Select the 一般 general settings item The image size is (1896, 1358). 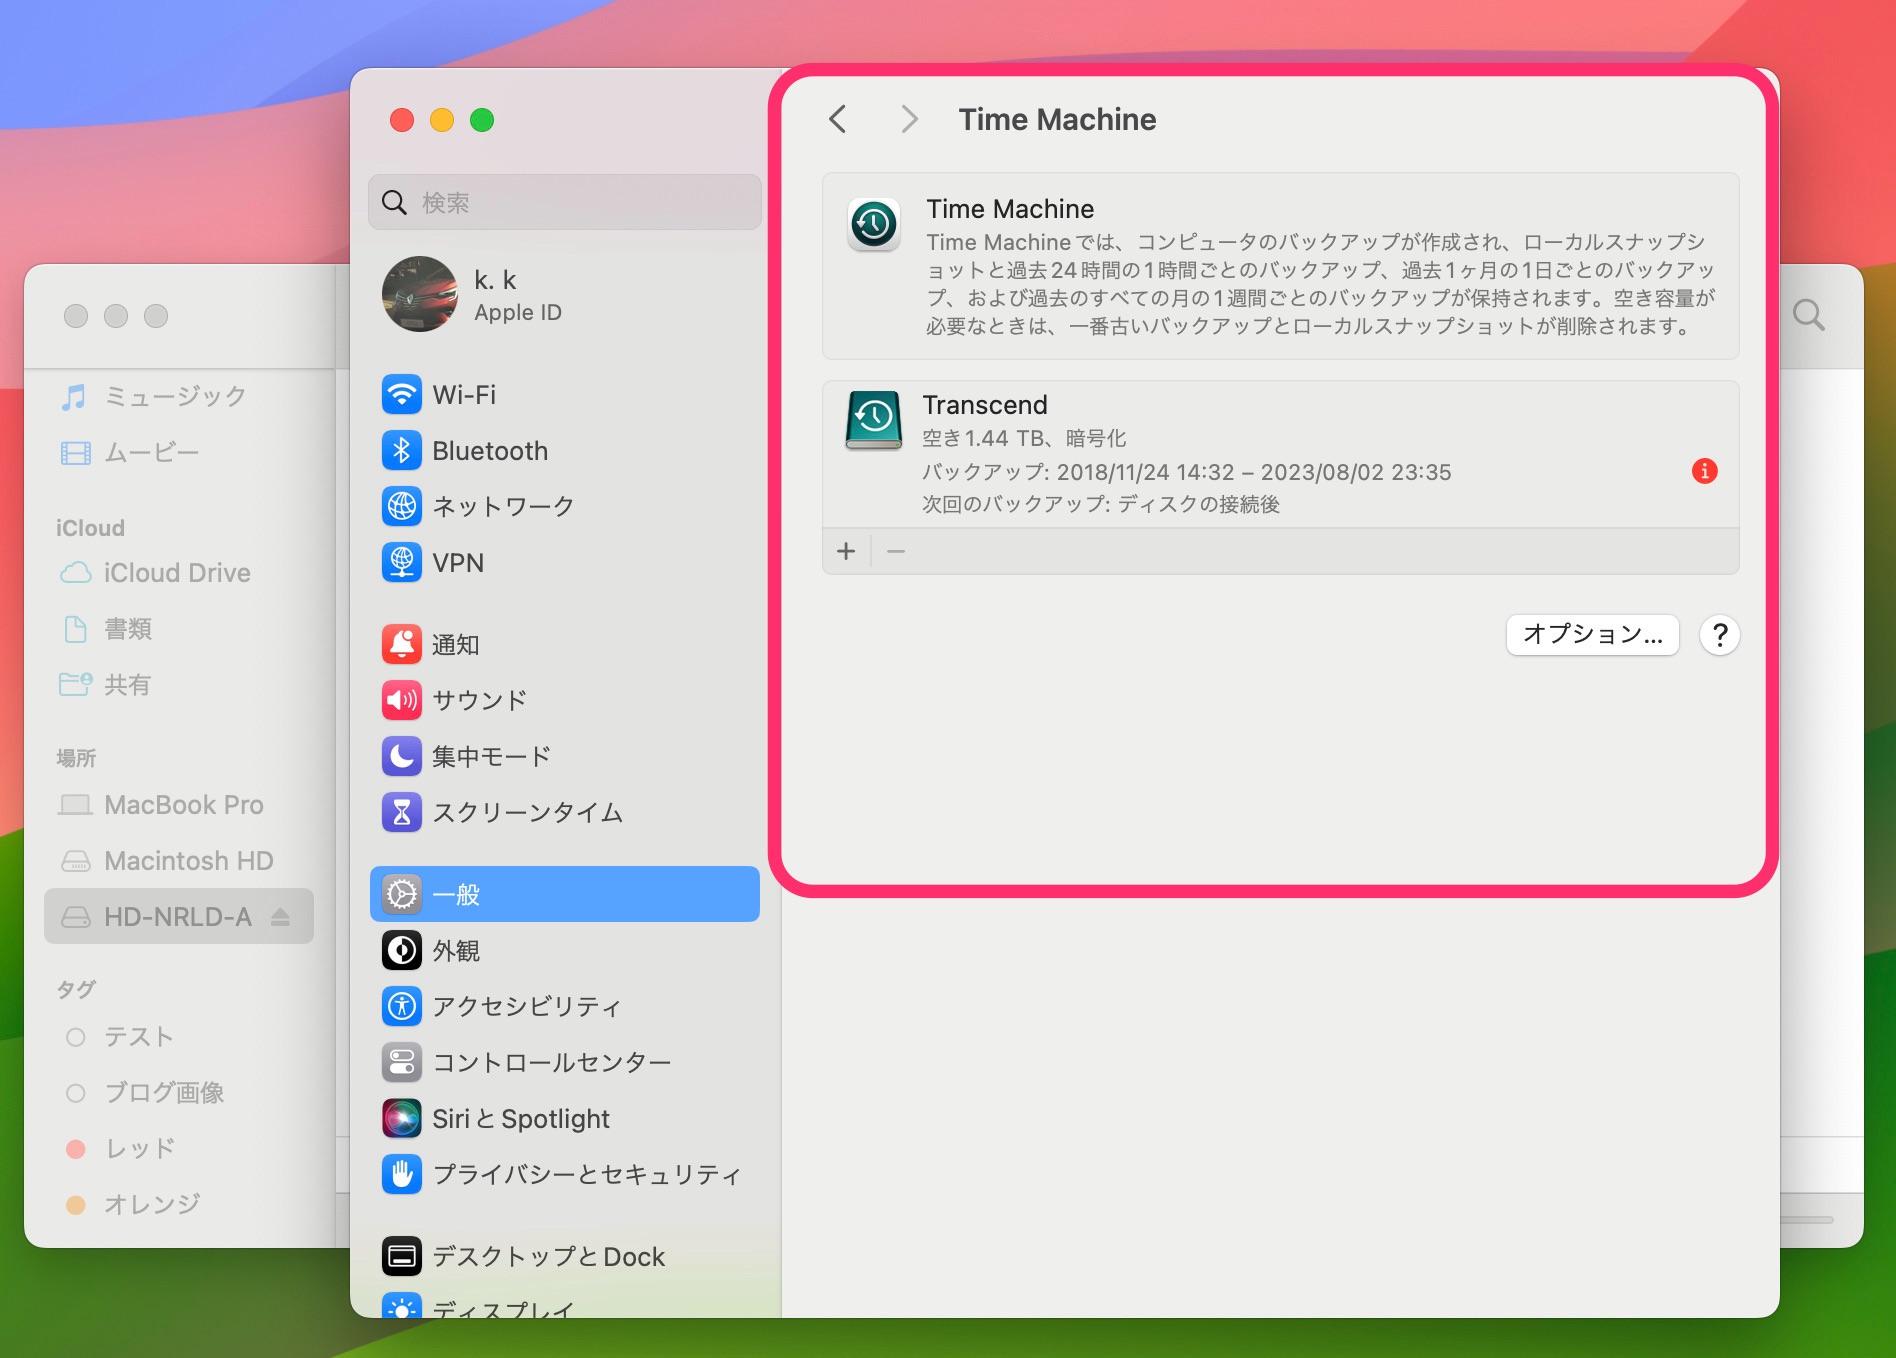point(564,894)
